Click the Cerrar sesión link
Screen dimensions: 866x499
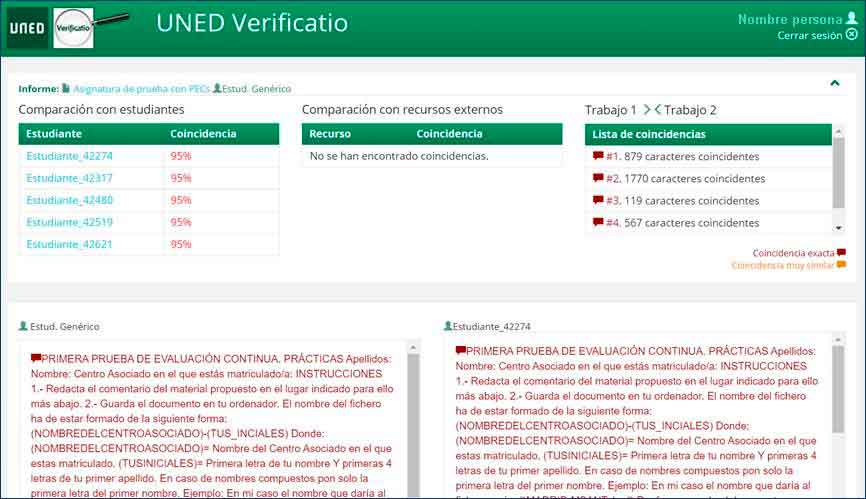pos(809,35)
